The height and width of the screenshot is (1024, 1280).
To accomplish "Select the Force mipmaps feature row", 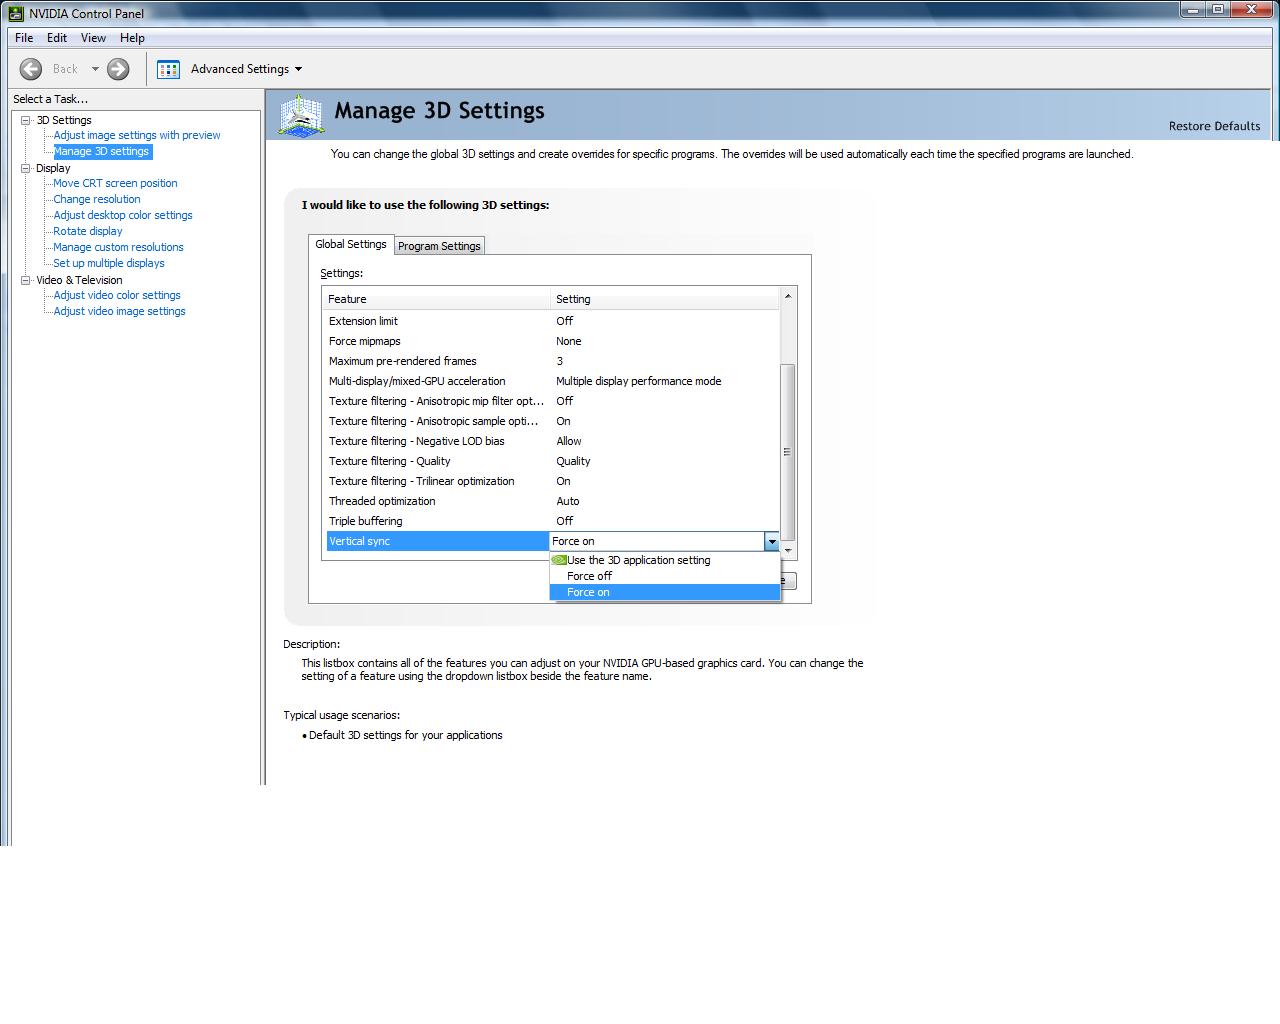I will (551, 341).
